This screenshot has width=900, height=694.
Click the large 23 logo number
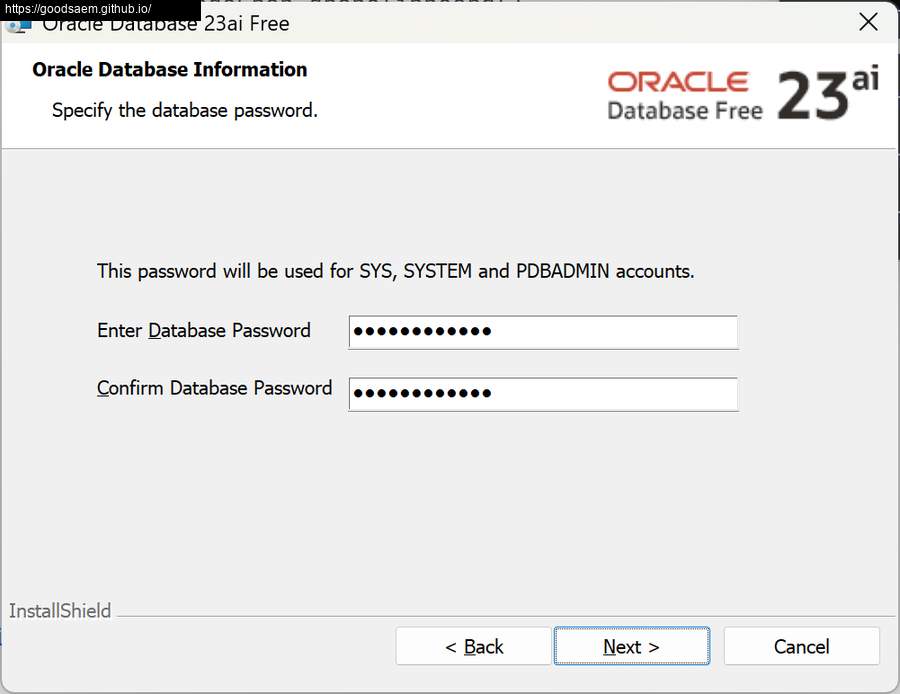pos(812,95)
